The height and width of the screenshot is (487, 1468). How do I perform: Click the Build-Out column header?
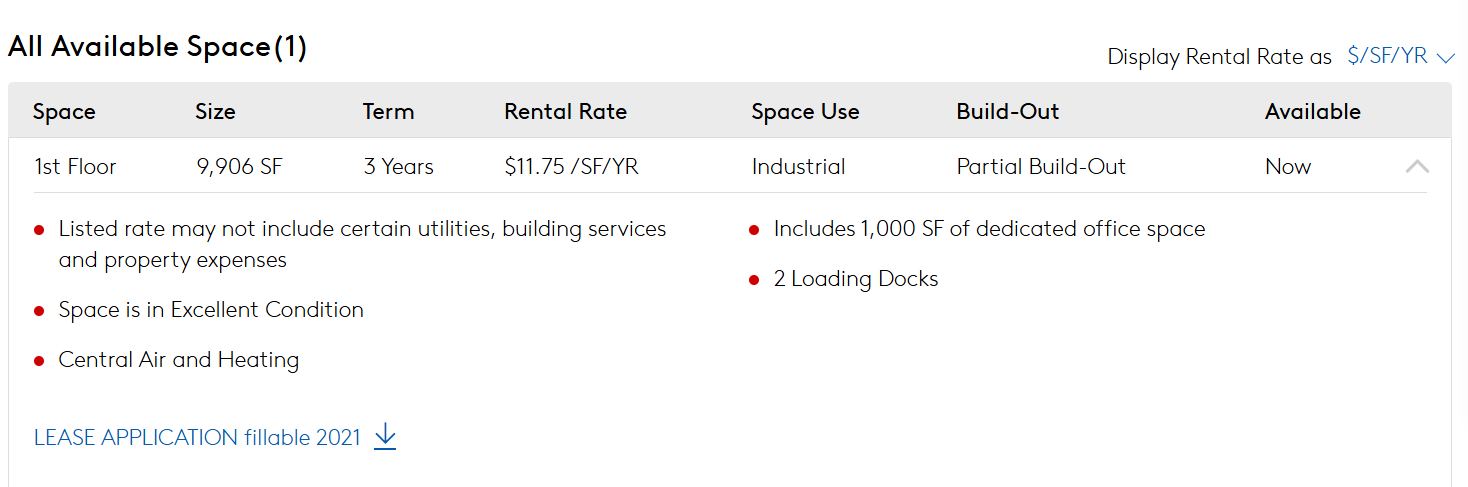pyautogui.click(x=1007, y=112)
